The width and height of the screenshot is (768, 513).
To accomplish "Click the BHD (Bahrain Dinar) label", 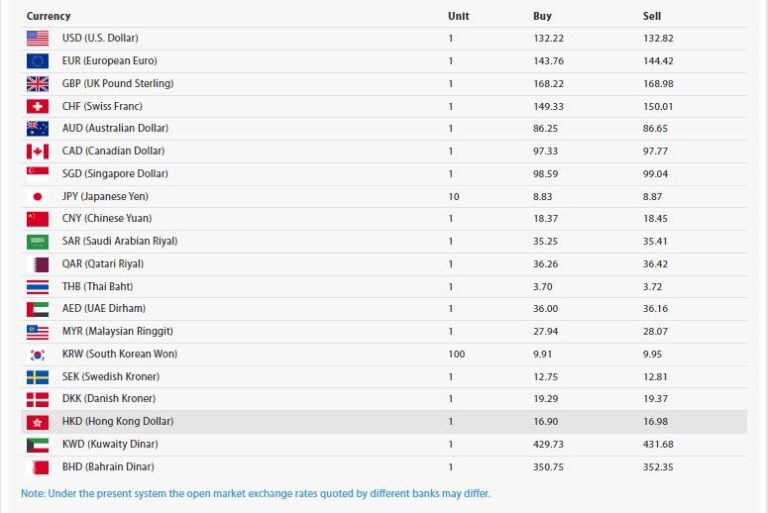I will [108, 467].
